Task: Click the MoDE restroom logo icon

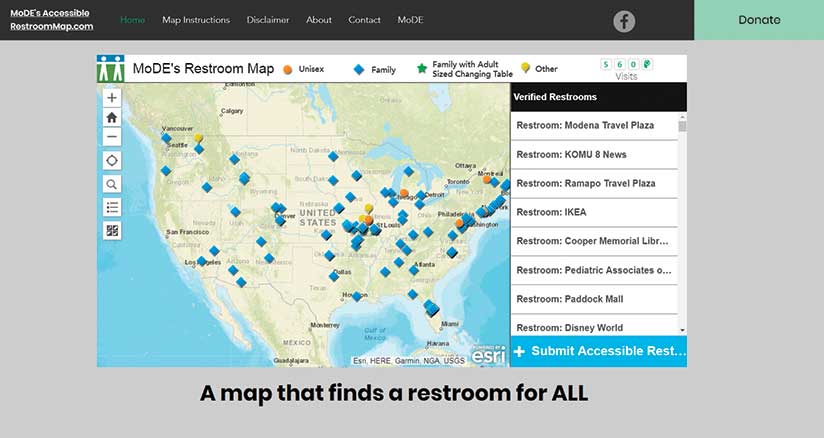Action: point(111,68)
